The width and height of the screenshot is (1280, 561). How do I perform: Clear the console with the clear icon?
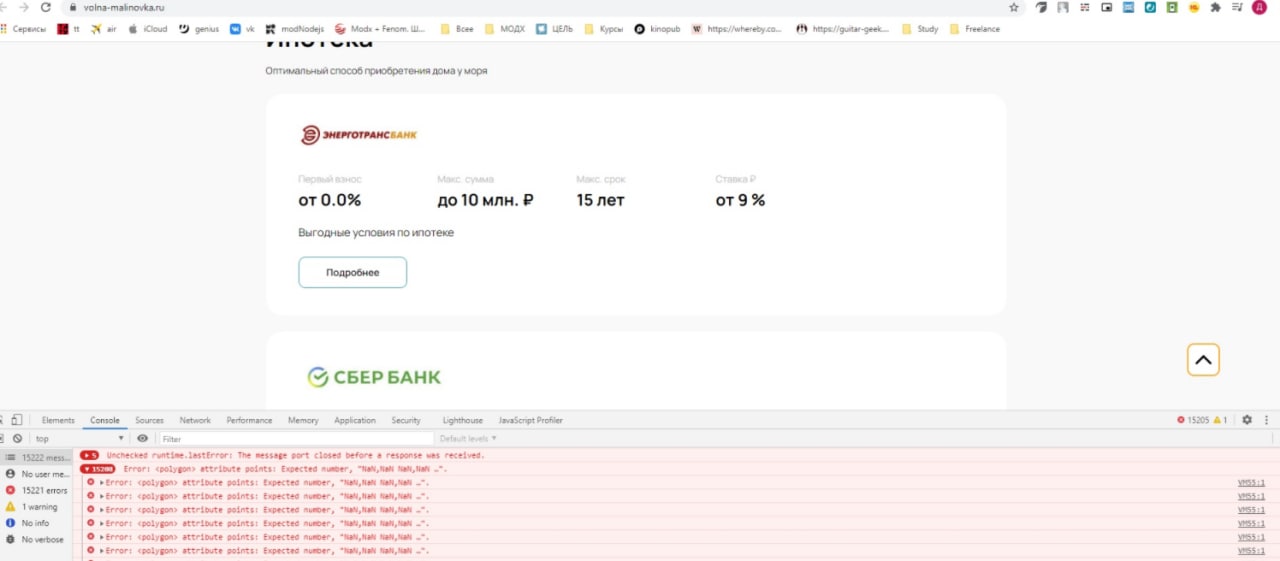pyautogui.click(x=17, y=438)
